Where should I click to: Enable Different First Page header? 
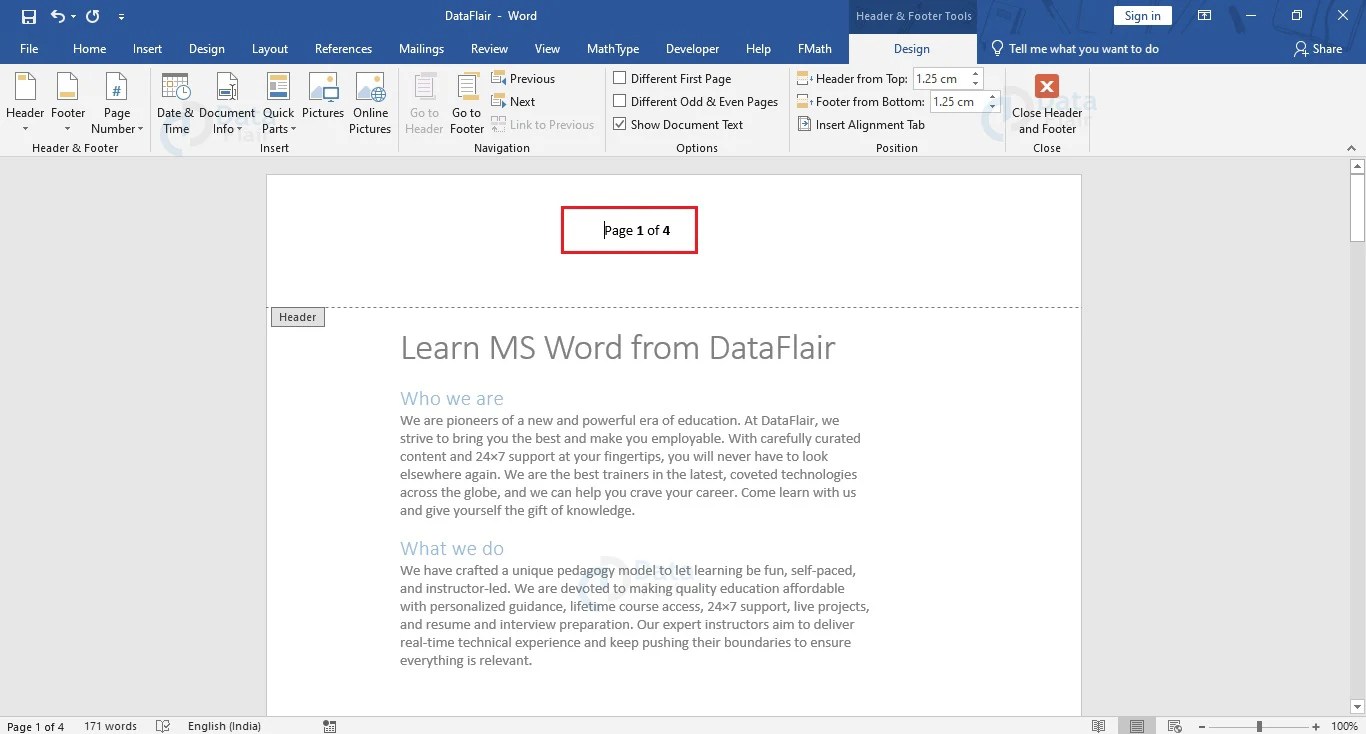[619, 78]
